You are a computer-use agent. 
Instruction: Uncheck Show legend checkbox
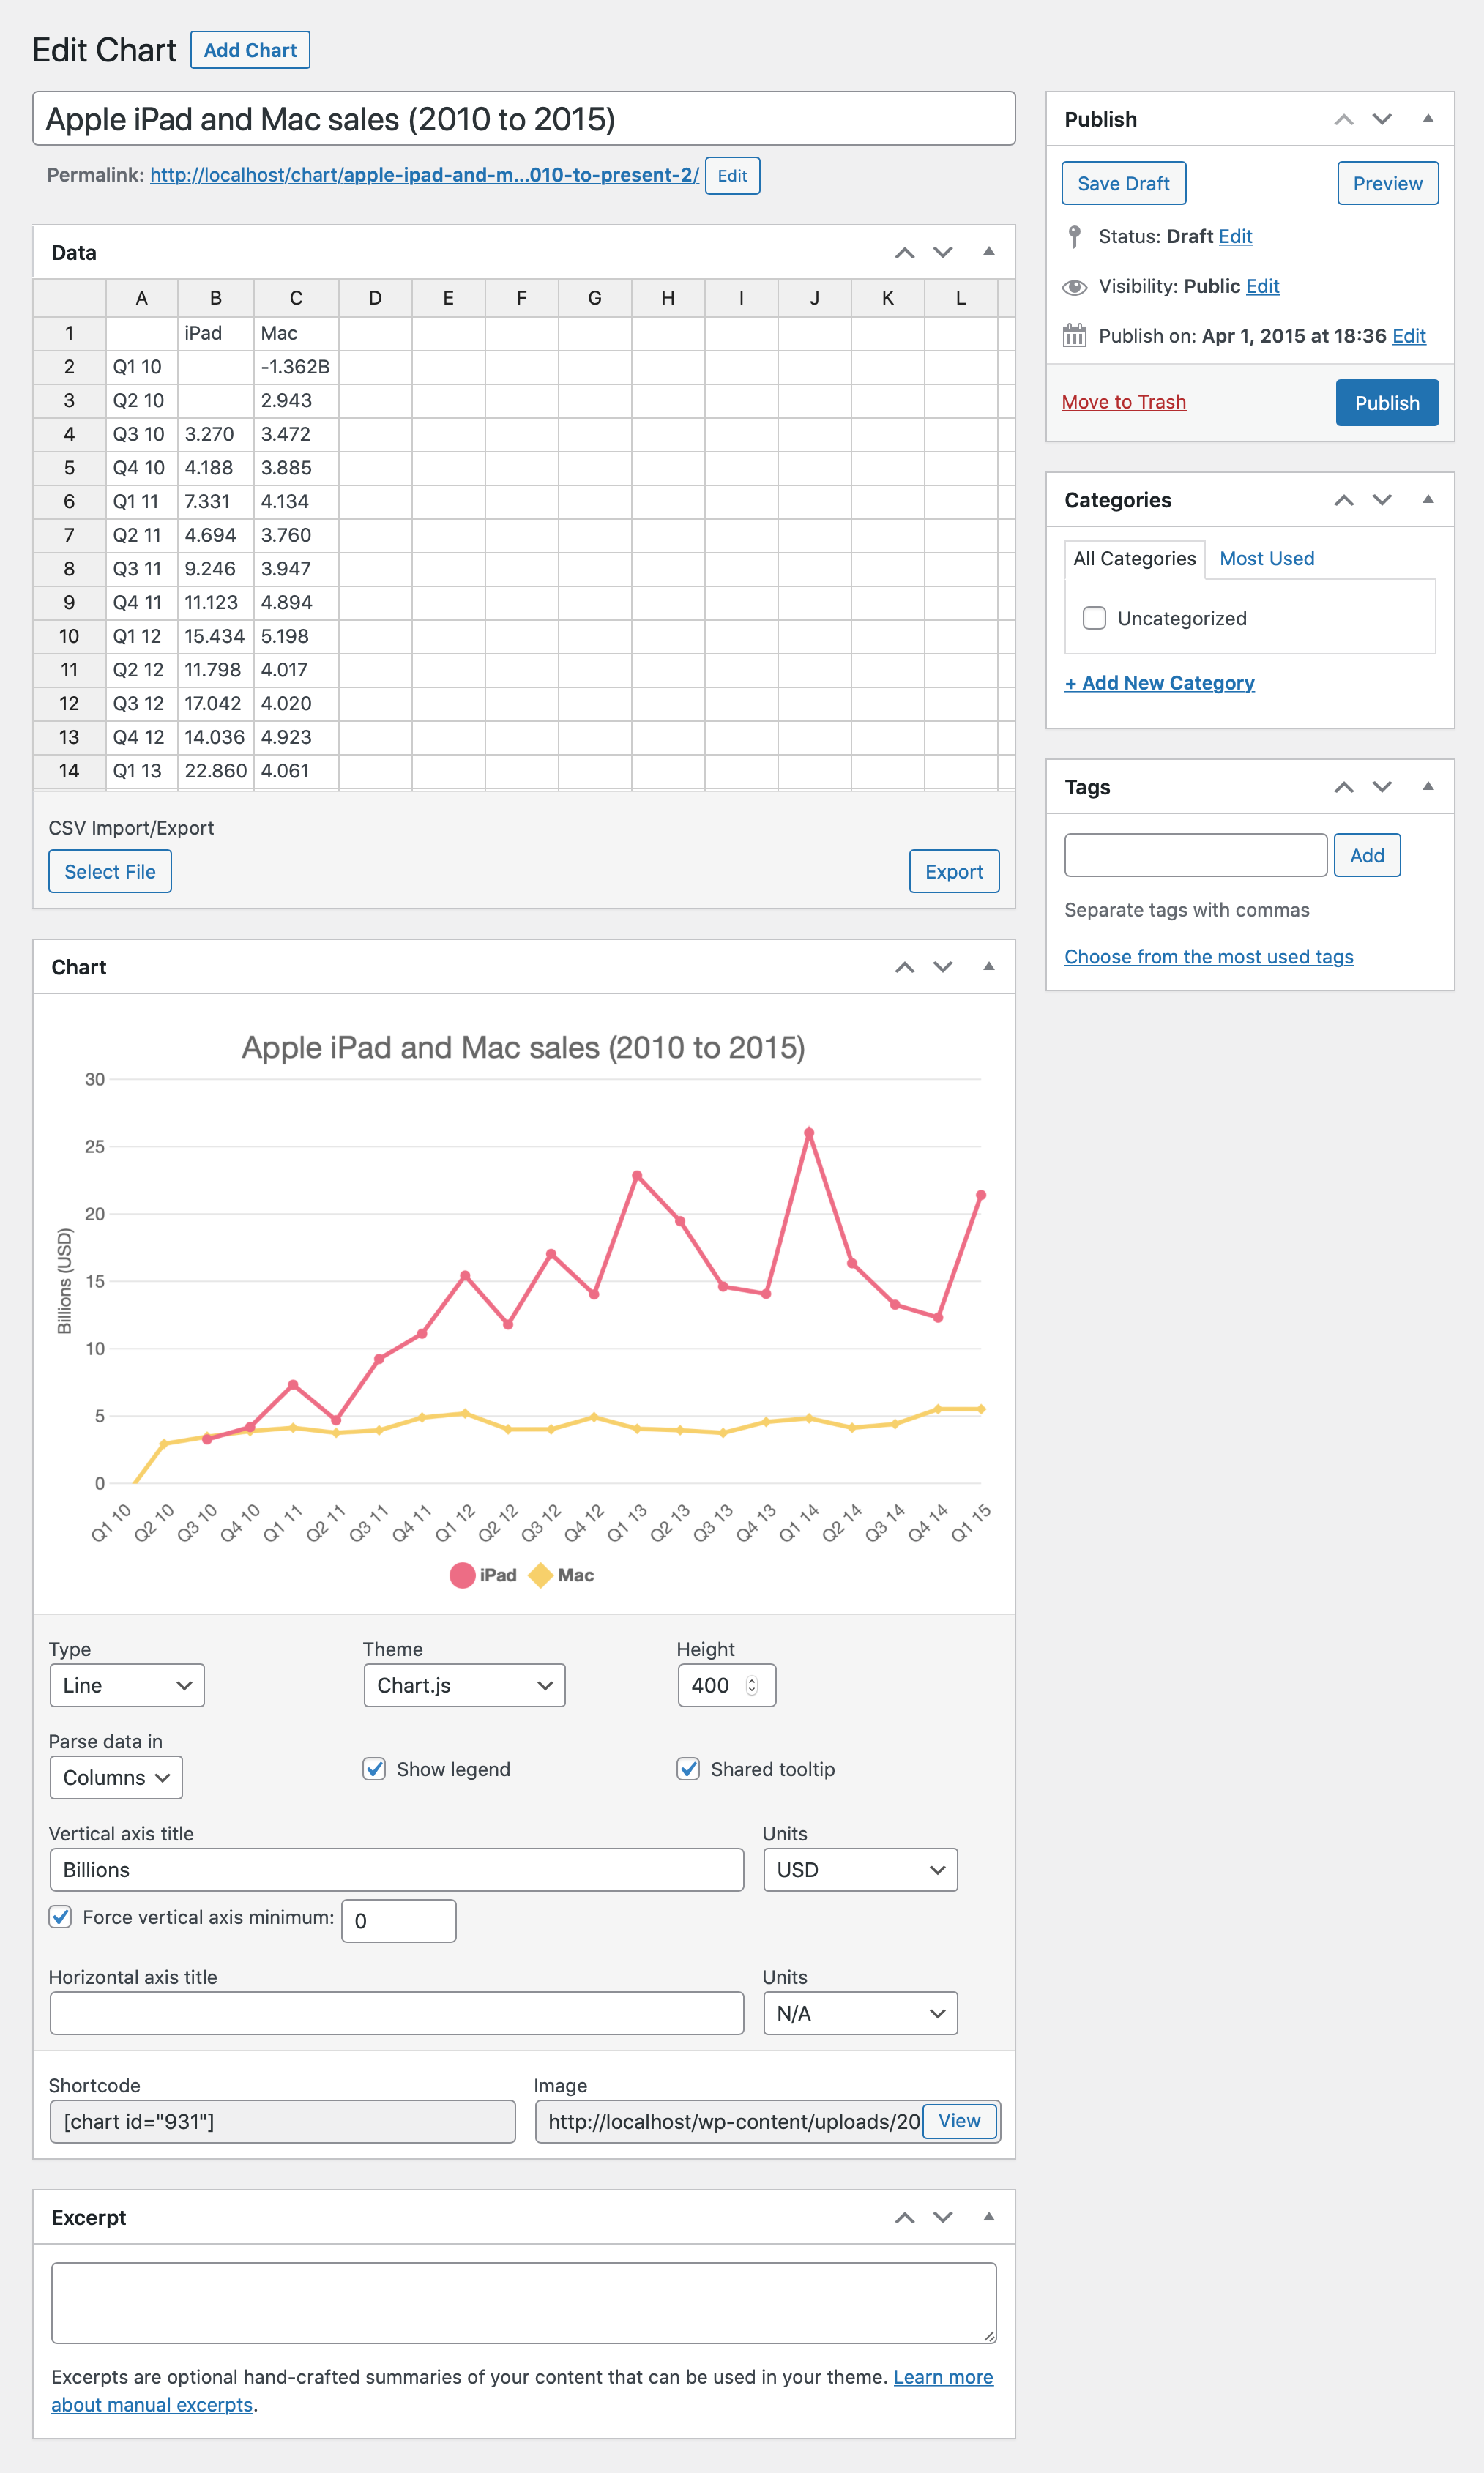[374, 1768]
